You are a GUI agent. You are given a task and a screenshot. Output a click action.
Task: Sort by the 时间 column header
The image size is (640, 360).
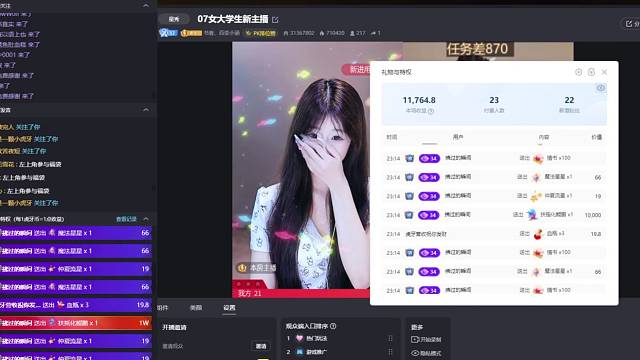(391, 137)
